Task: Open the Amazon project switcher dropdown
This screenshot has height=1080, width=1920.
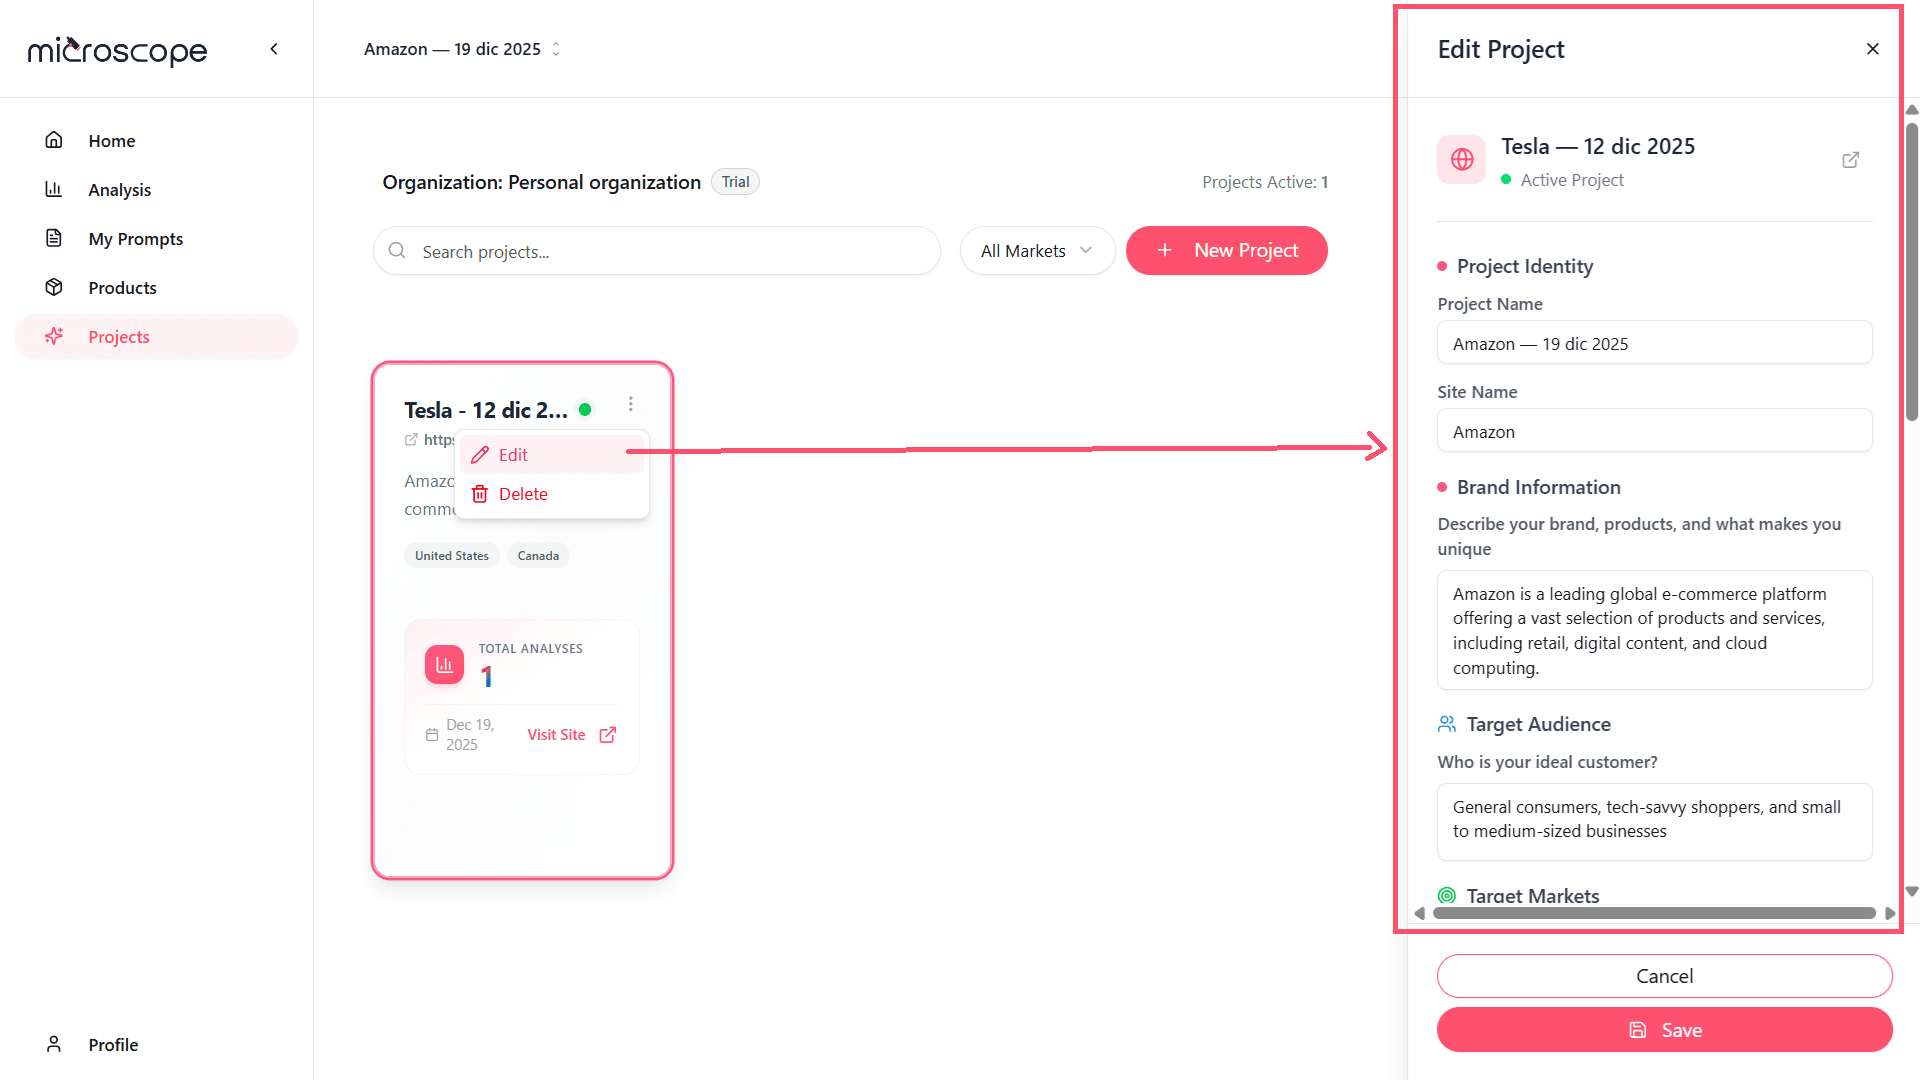Action: click(x=462, y=49)
